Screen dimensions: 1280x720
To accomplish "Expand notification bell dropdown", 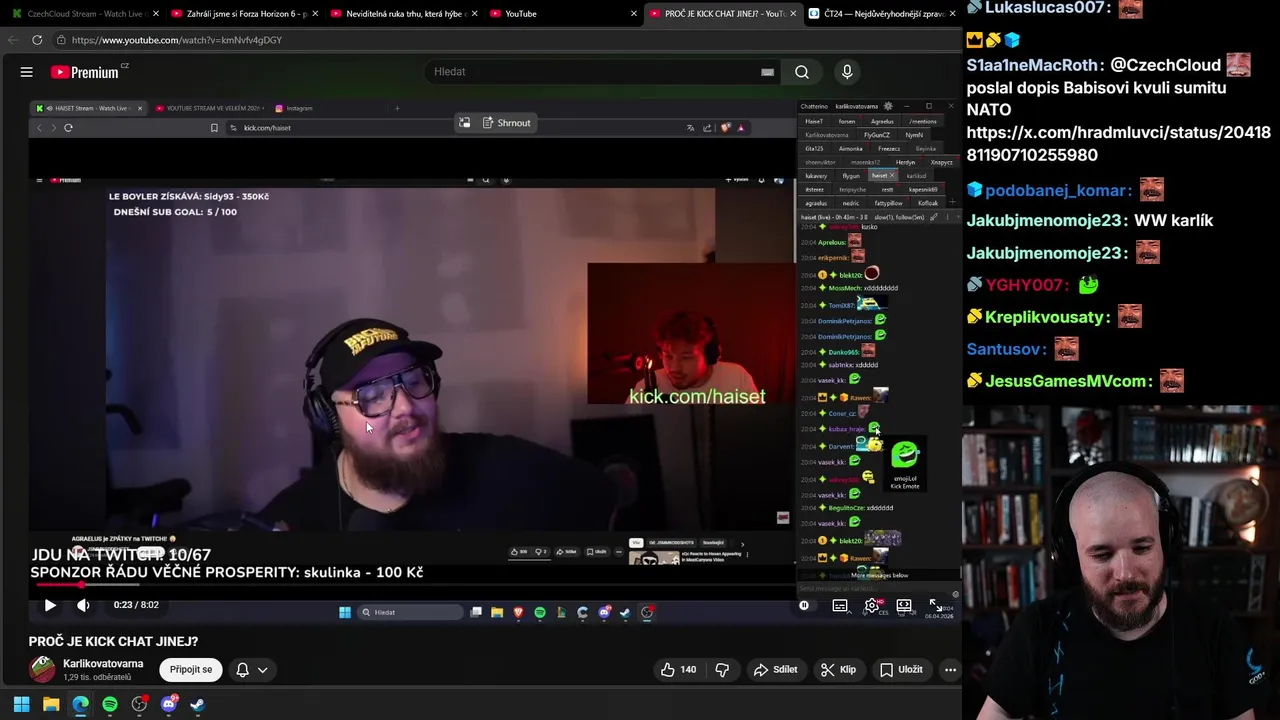I will point(252,670).
